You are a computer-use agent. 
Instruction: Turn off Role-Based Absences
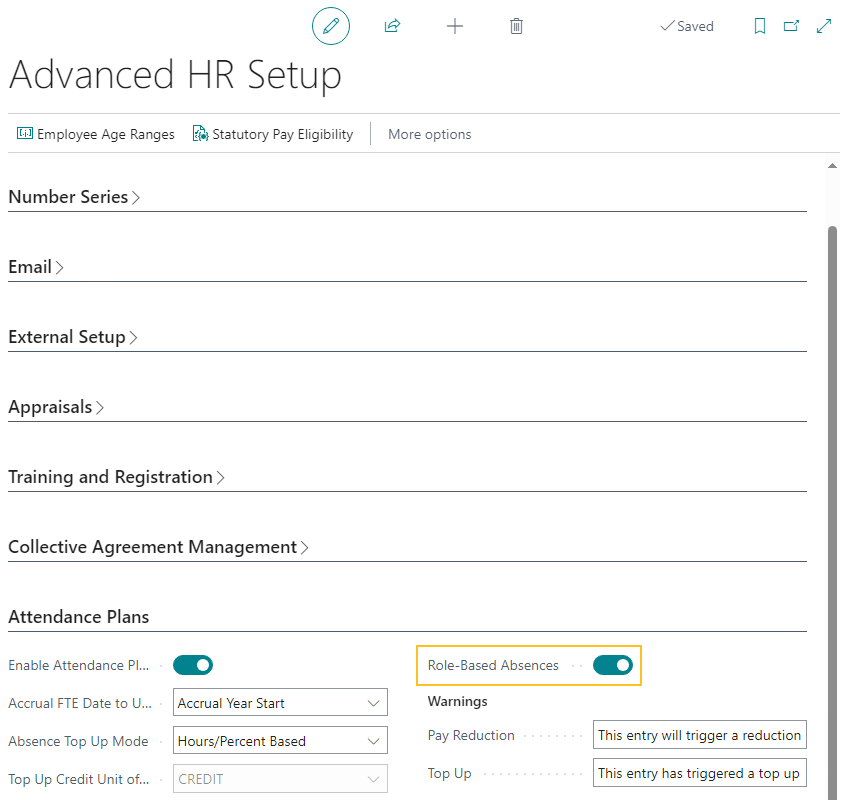[x=613, y=664]
